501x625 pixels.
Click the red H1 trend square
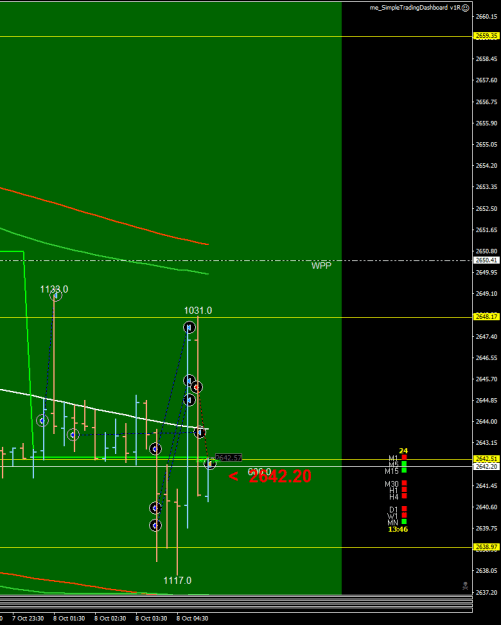click(404, 489)
